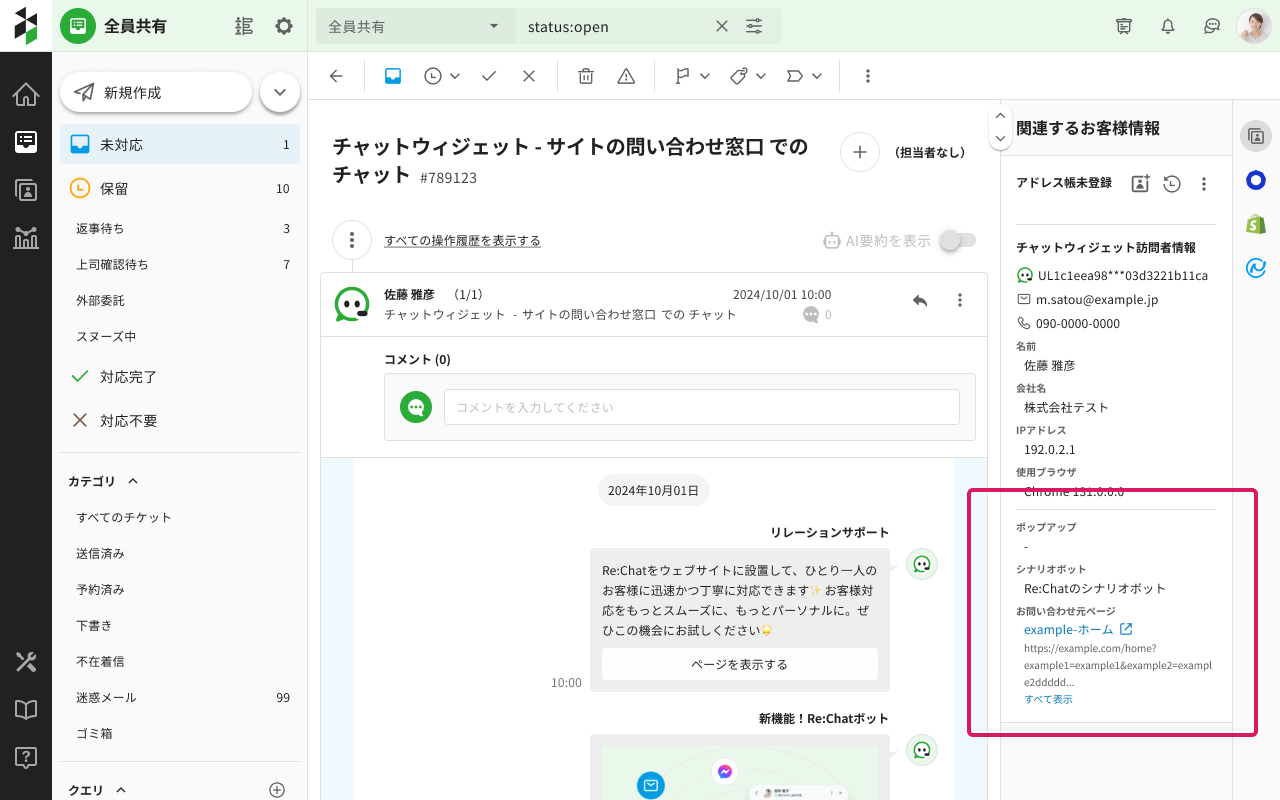Open the flag dropdown in toolbar
Viewport: 1280px width, 800px height.
(692, 76)
